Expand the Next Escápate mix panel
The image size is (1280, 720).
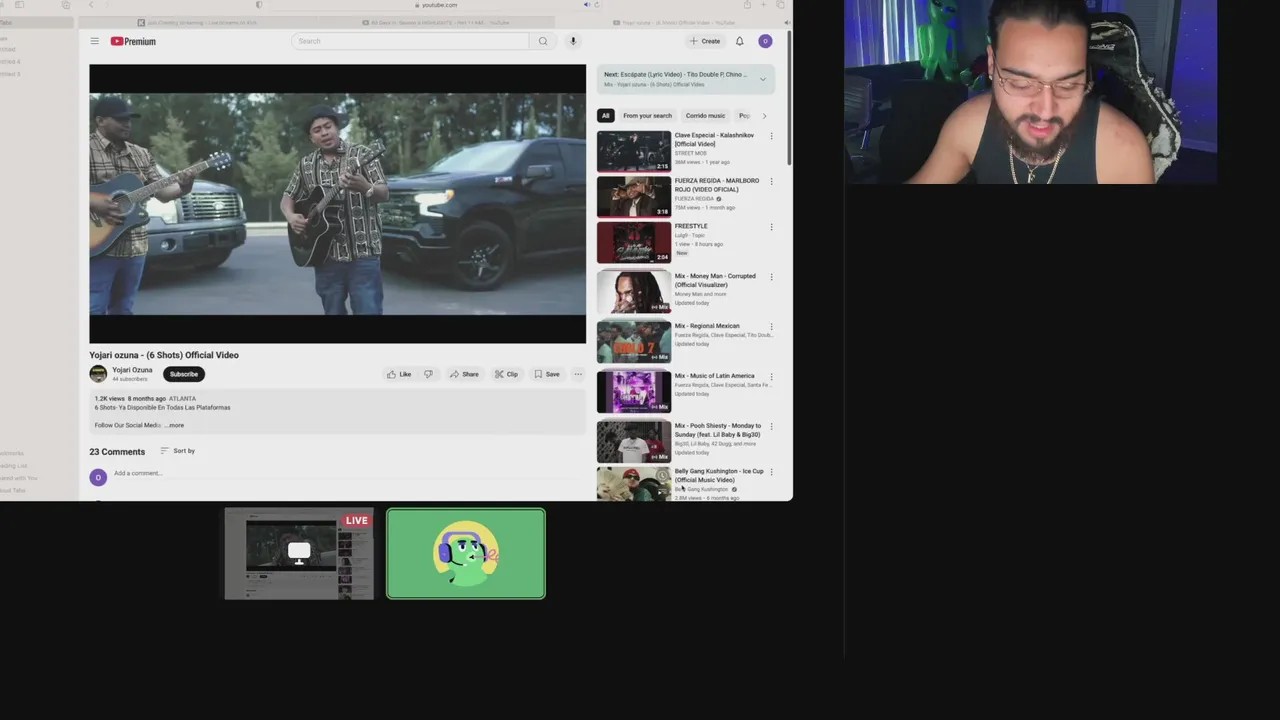(x=762, y=79)
